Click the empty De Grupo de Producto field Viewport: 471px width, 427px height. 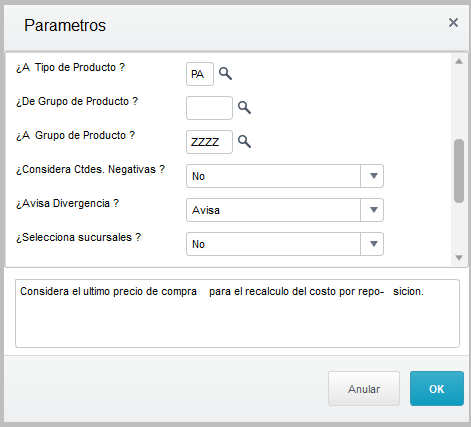pyautogui.click(x=209, y=108)
